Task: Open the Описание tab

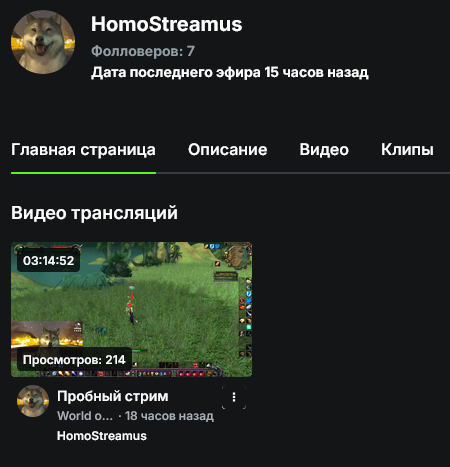Action: (227, 150)
